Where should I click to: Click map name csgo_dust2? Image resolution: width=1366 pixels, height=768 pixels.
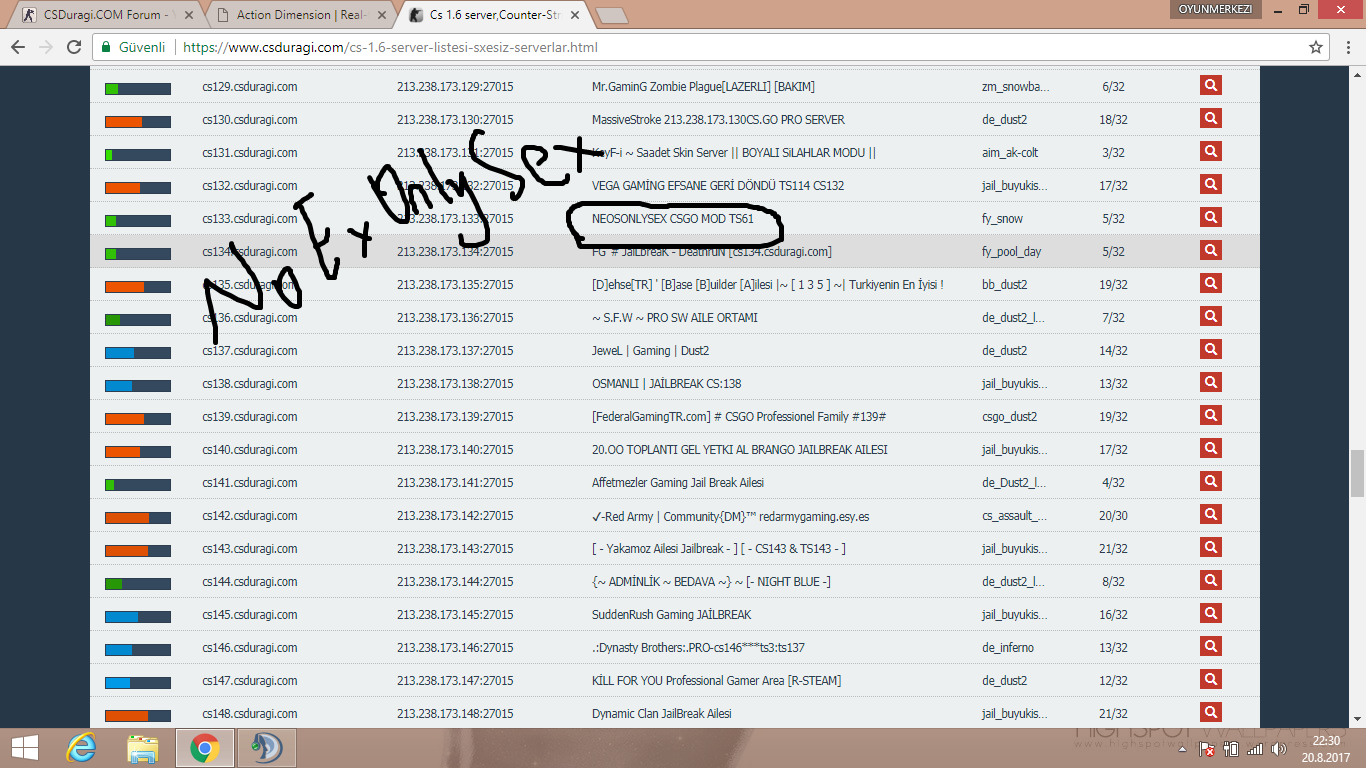[x=1009, y=417]
